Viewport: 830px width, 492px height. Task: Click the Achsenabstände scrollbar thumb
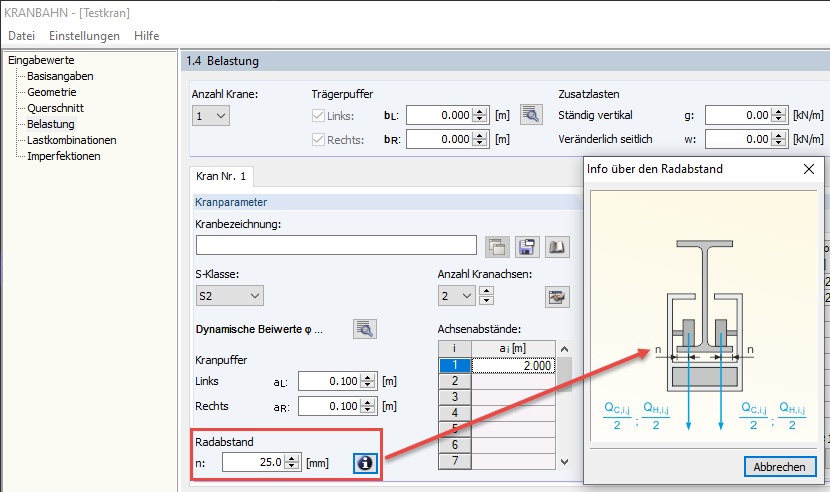[x=564, y=374]
